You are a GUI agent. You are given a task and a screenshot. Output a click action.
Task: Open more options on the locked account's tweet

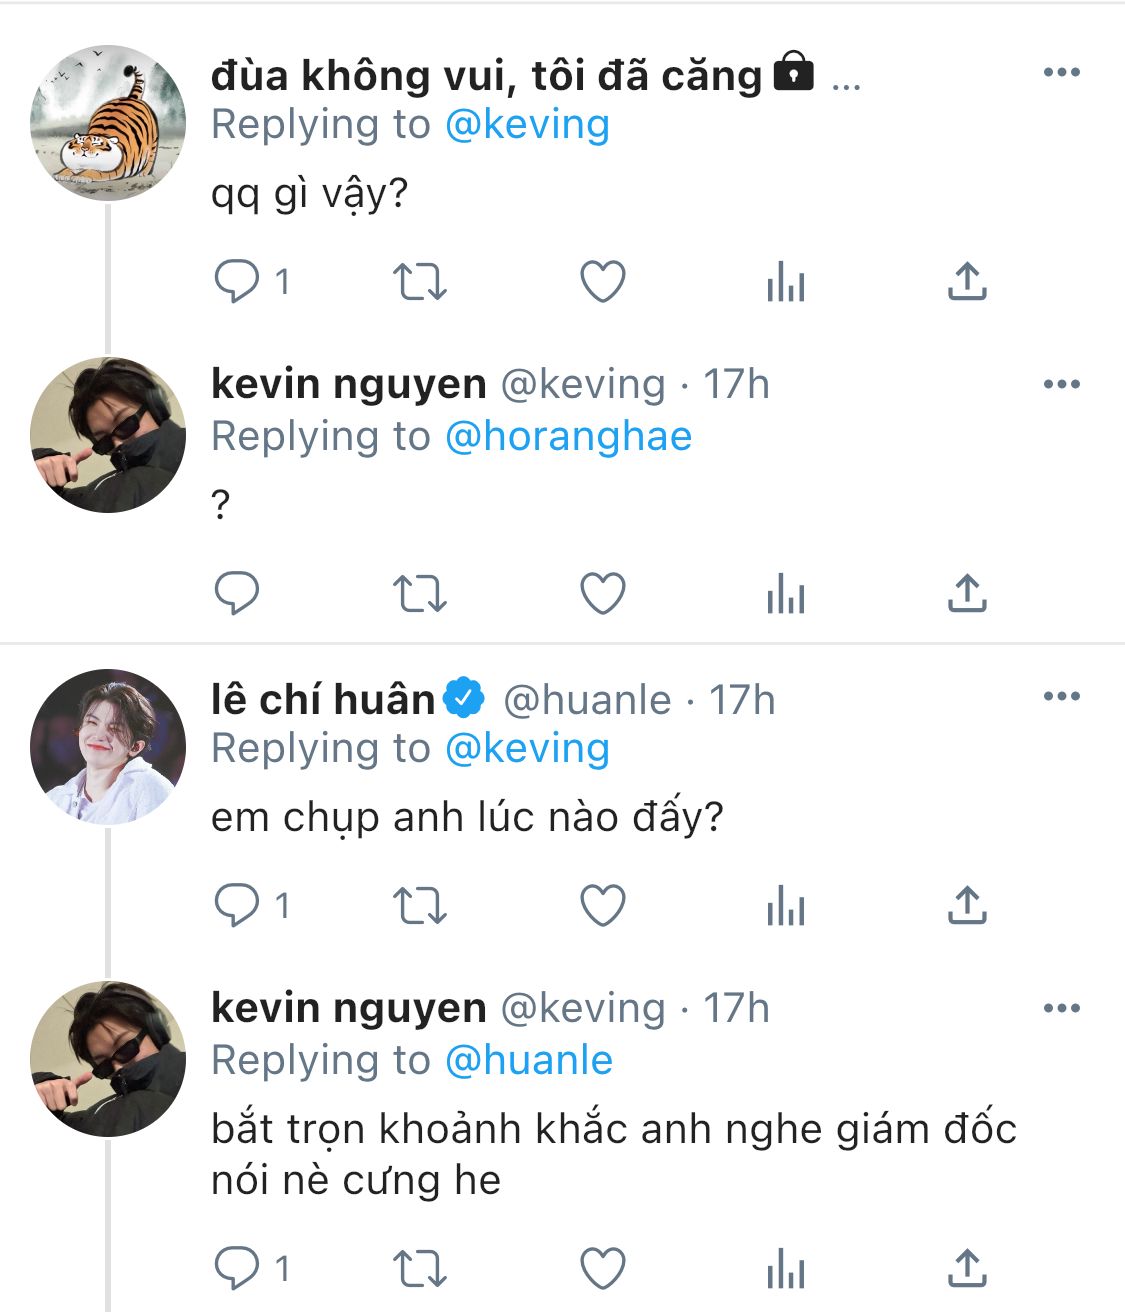[x=1061, y=72]
